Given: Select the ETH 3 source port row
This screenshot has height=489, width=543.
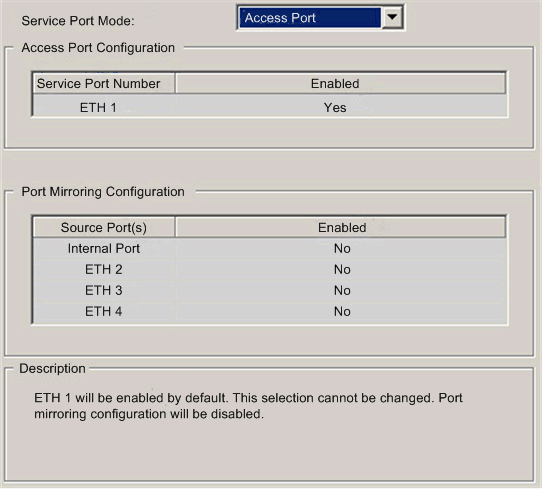Looking at the screenshot, I should (270, 290).
